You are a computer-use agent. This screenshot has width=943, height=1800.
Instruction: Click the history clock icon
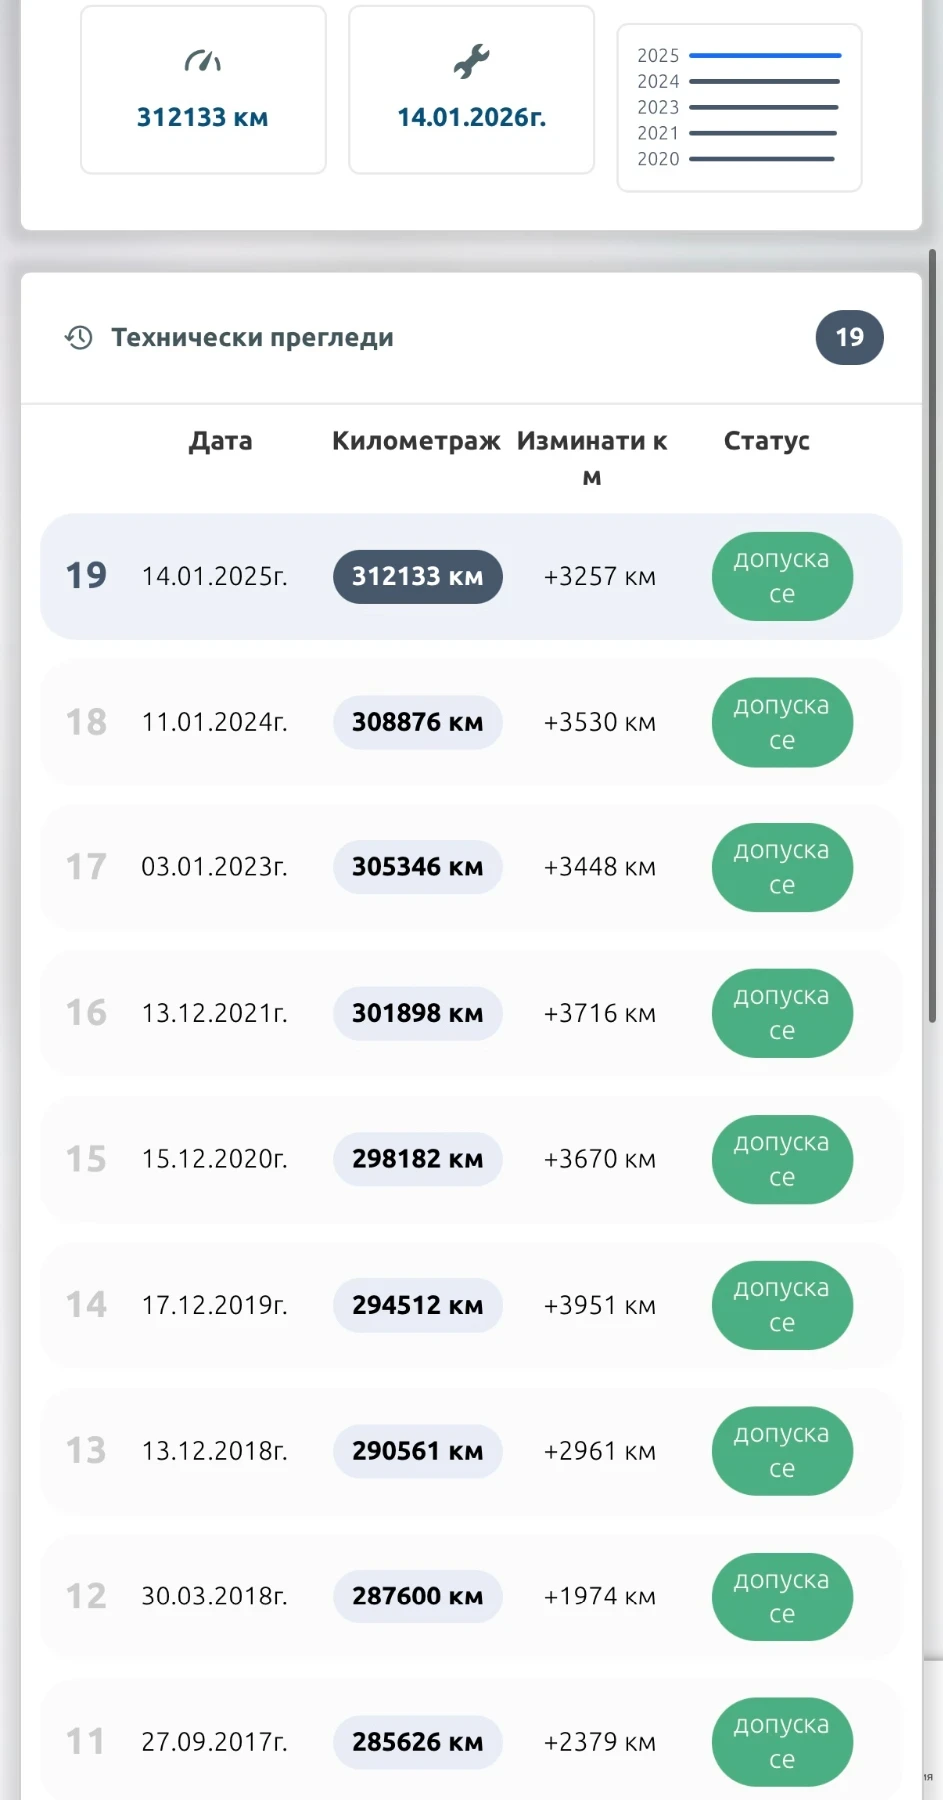tap(79, 338)
